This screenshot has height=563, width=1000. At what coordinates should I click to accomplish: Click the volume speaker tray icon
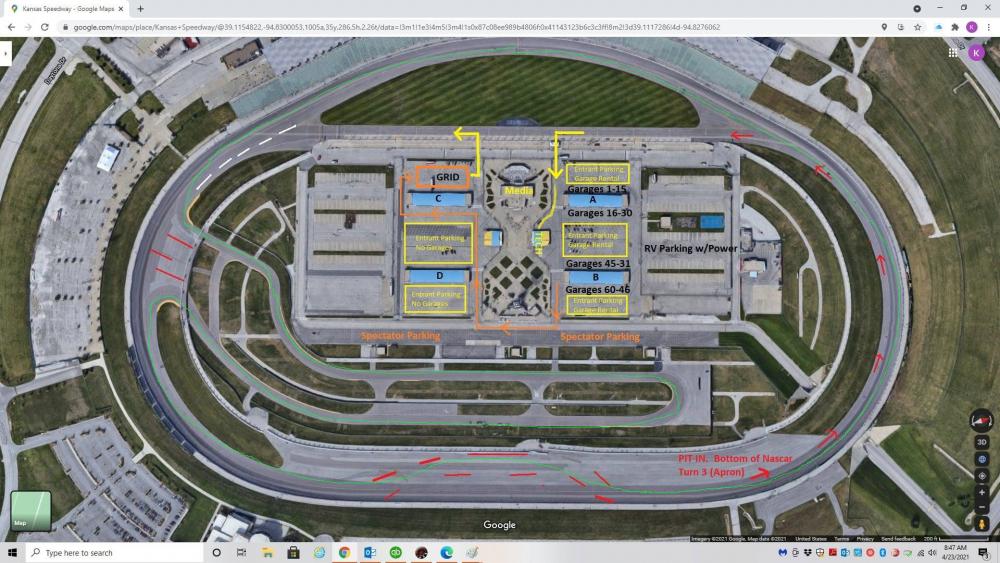coord(932,552)
